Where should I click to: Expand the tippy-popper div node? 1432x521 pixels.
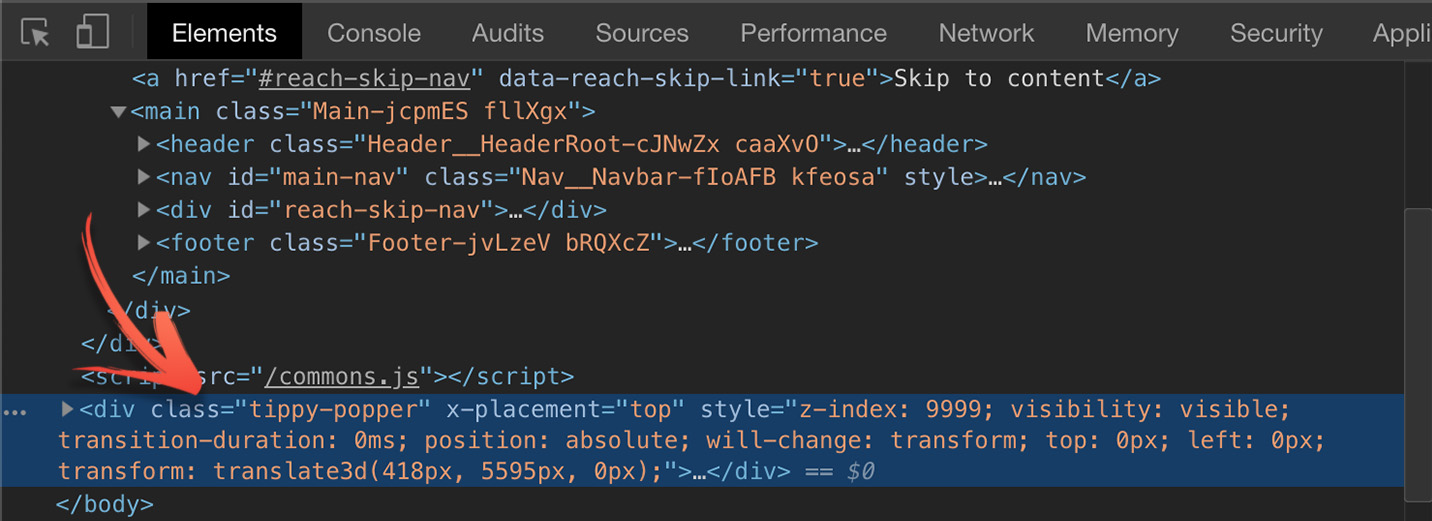click(x=67, y=409)
